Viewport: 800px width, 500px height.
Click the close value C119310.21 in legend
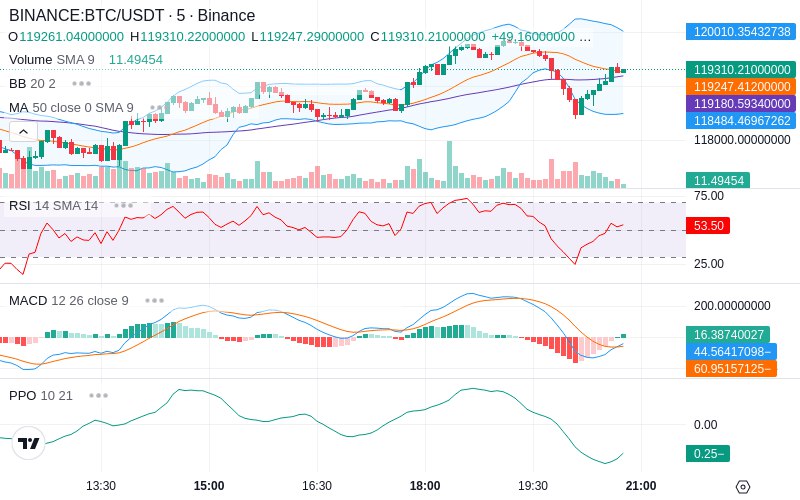(428, 37)
